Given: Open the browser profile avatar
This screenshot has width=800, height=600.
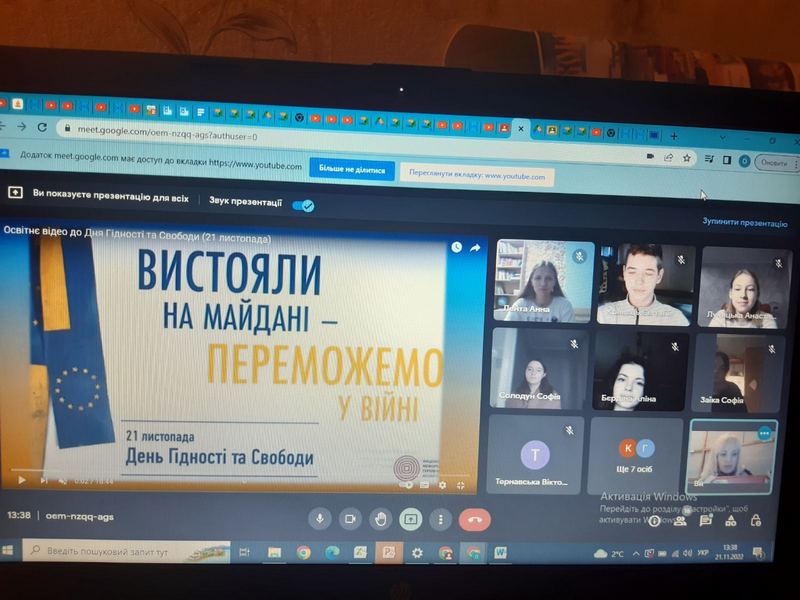Looking at the screenshot, I should 744,161.
